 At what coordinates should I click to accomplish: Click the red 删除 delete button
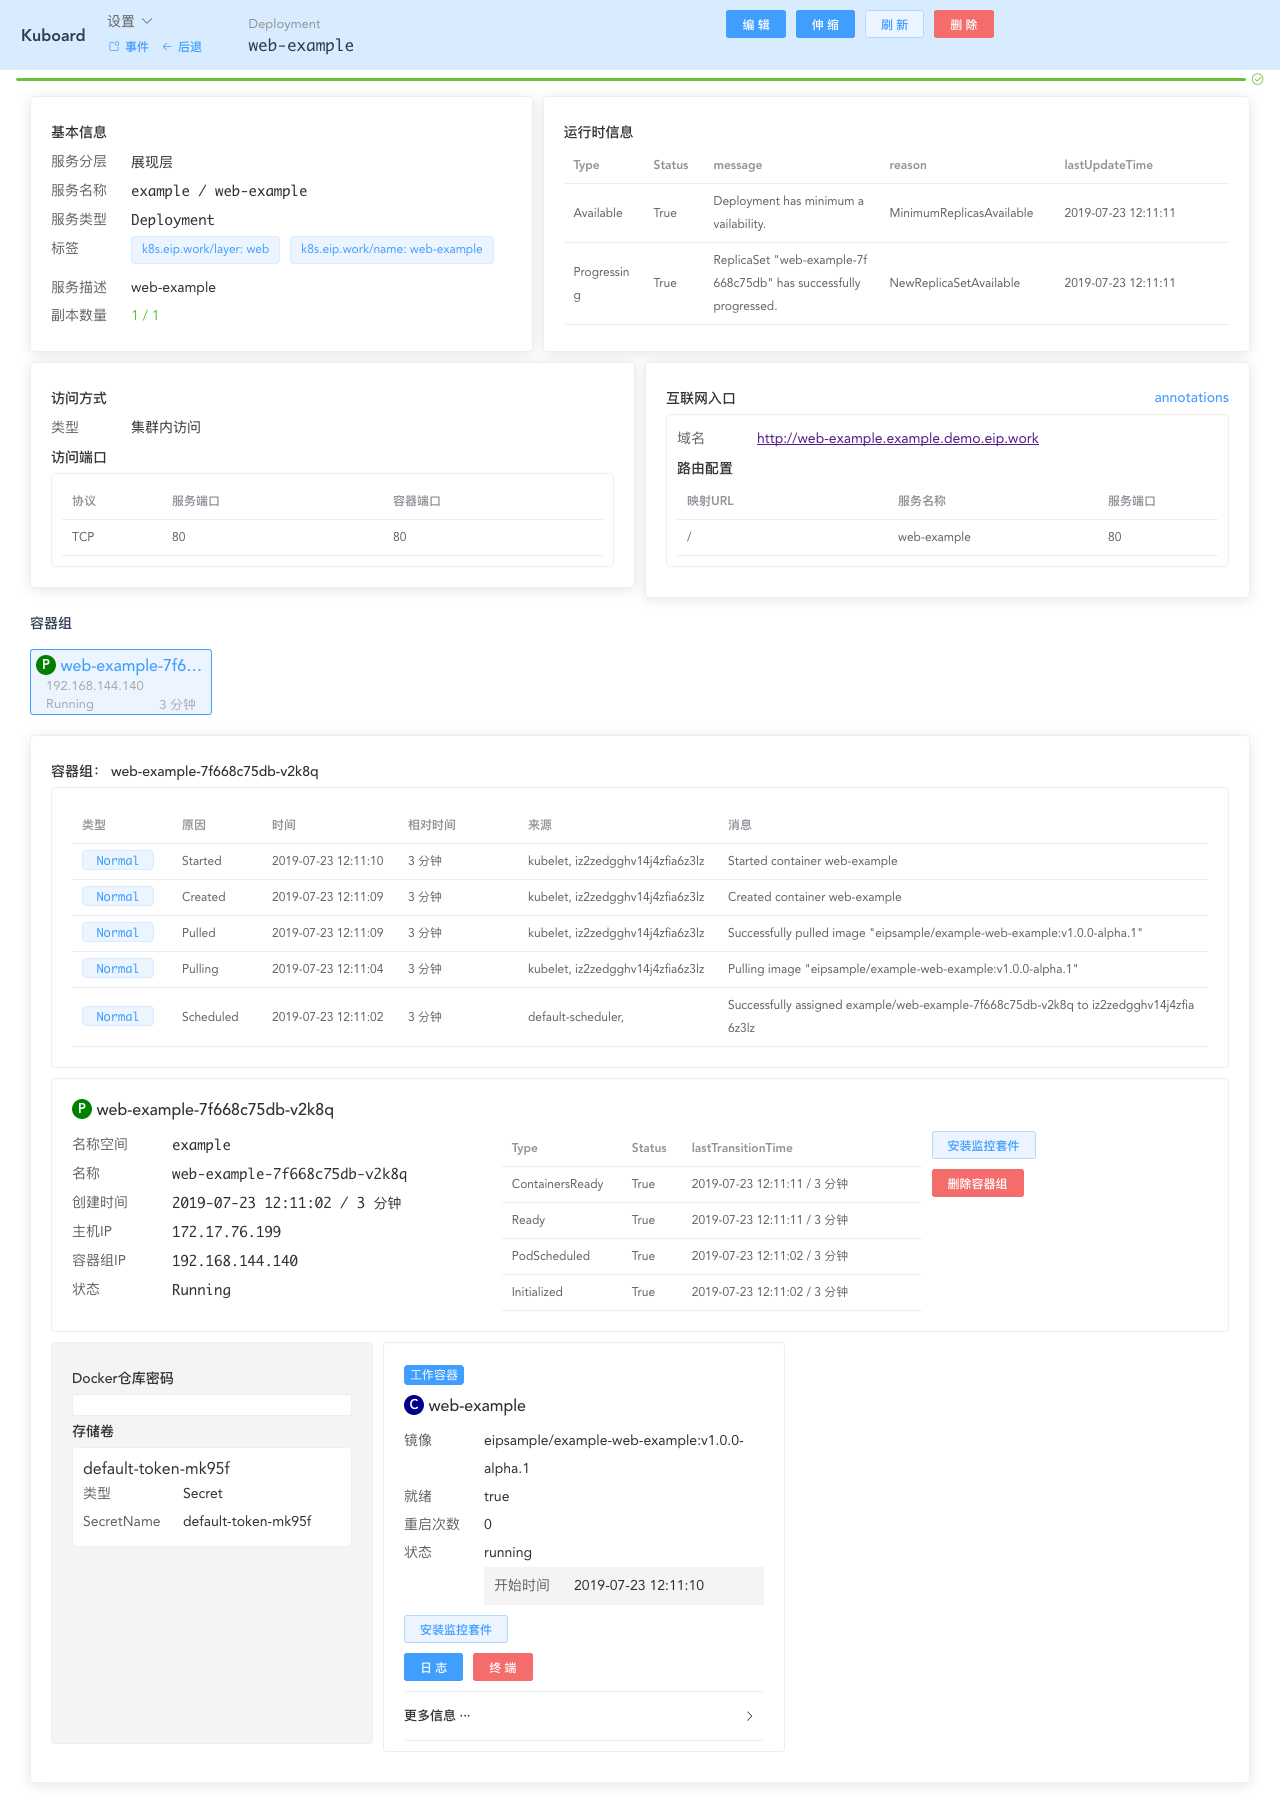pyautogui.click(x=963, y=25)
